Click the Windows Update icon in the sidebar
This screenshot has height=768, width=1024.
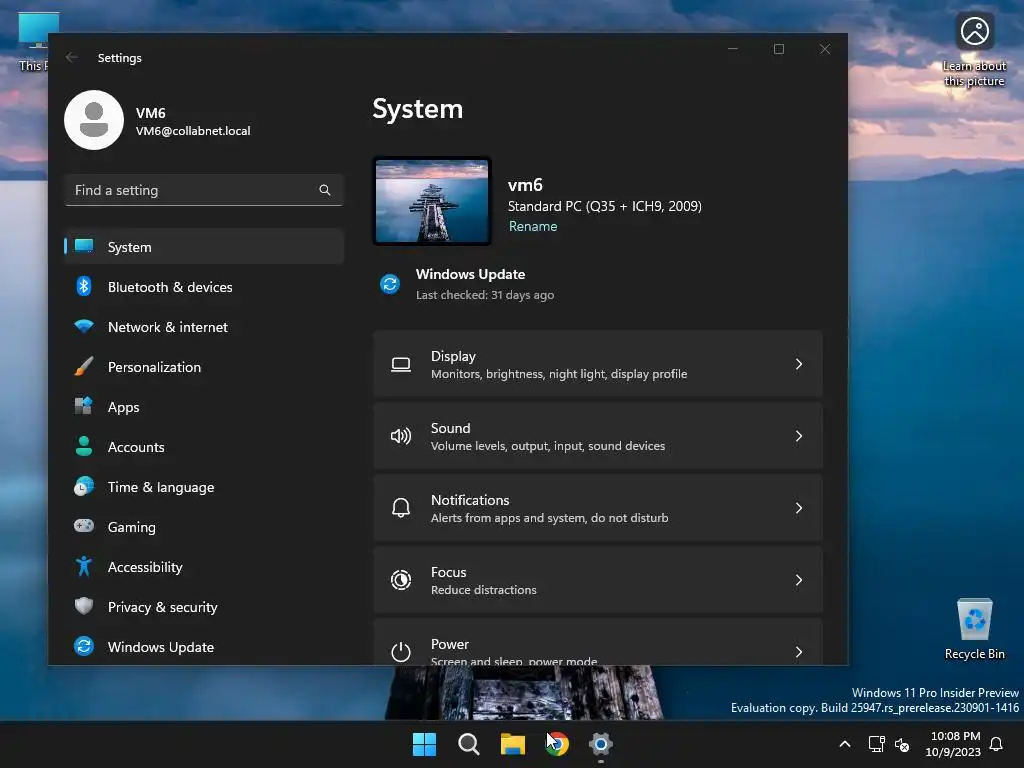coord(84,646)
